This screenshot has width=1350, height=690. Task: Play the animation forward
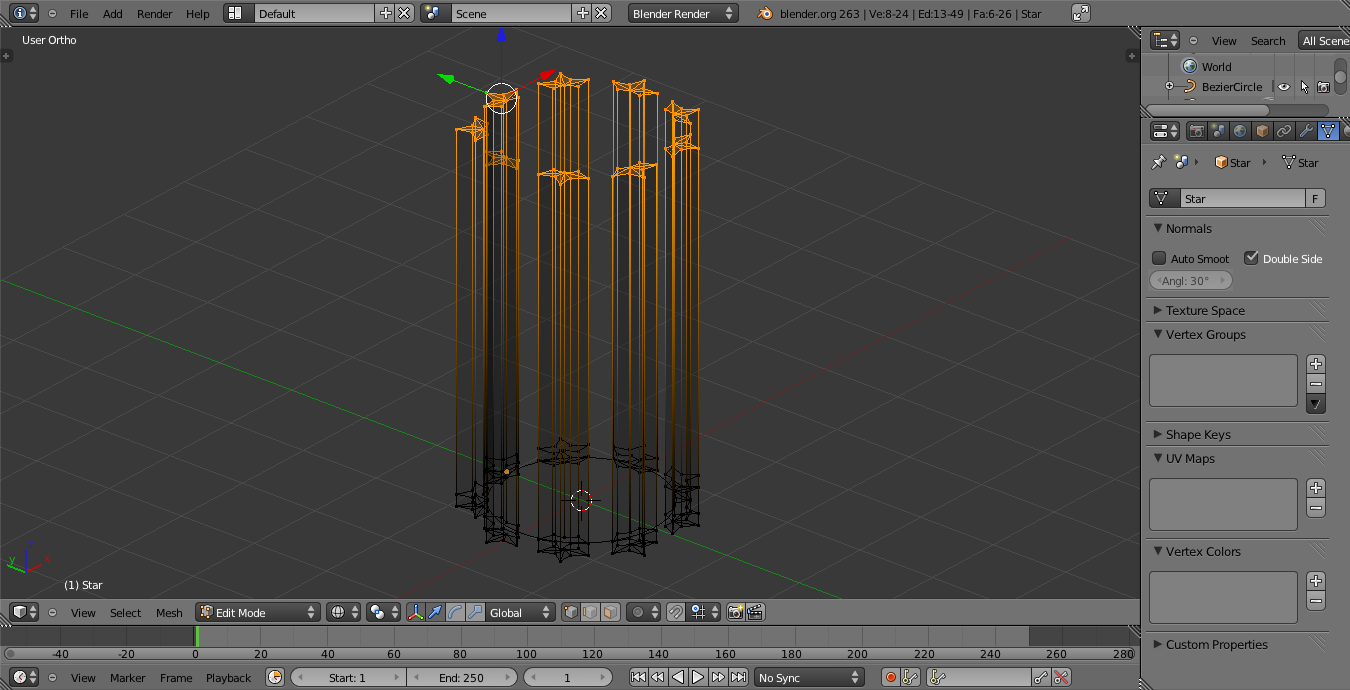point(698,677)
